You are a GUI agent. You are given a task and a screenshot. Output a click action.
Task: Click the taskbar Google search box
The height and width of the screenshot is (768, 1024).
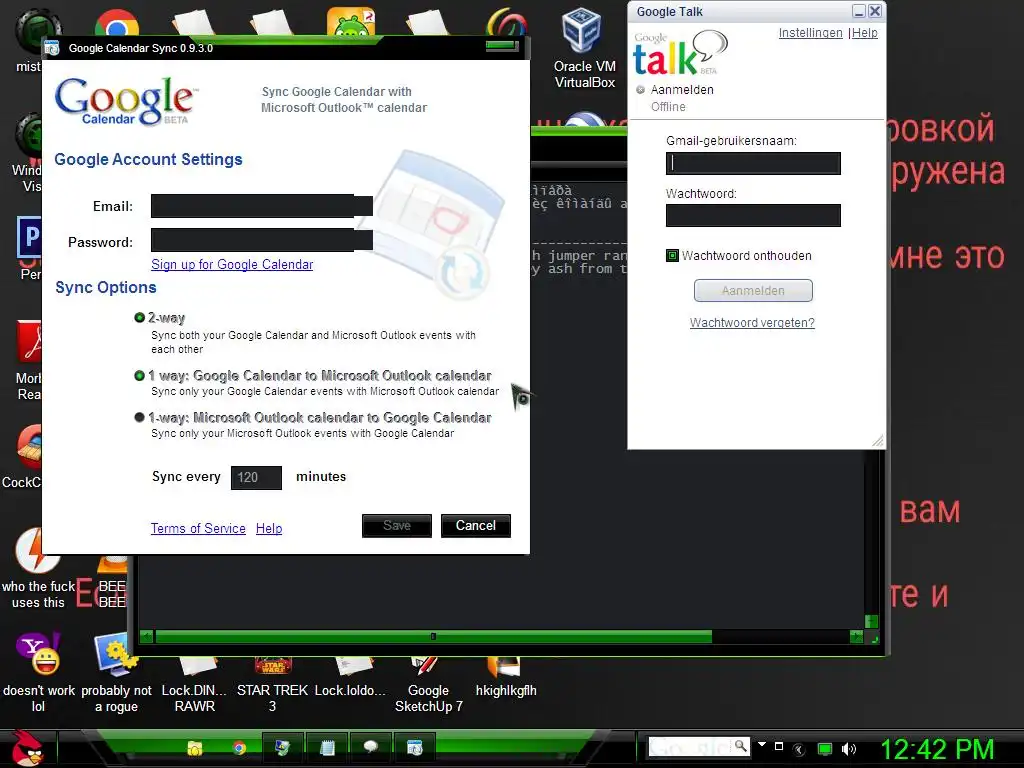point(690,746)
